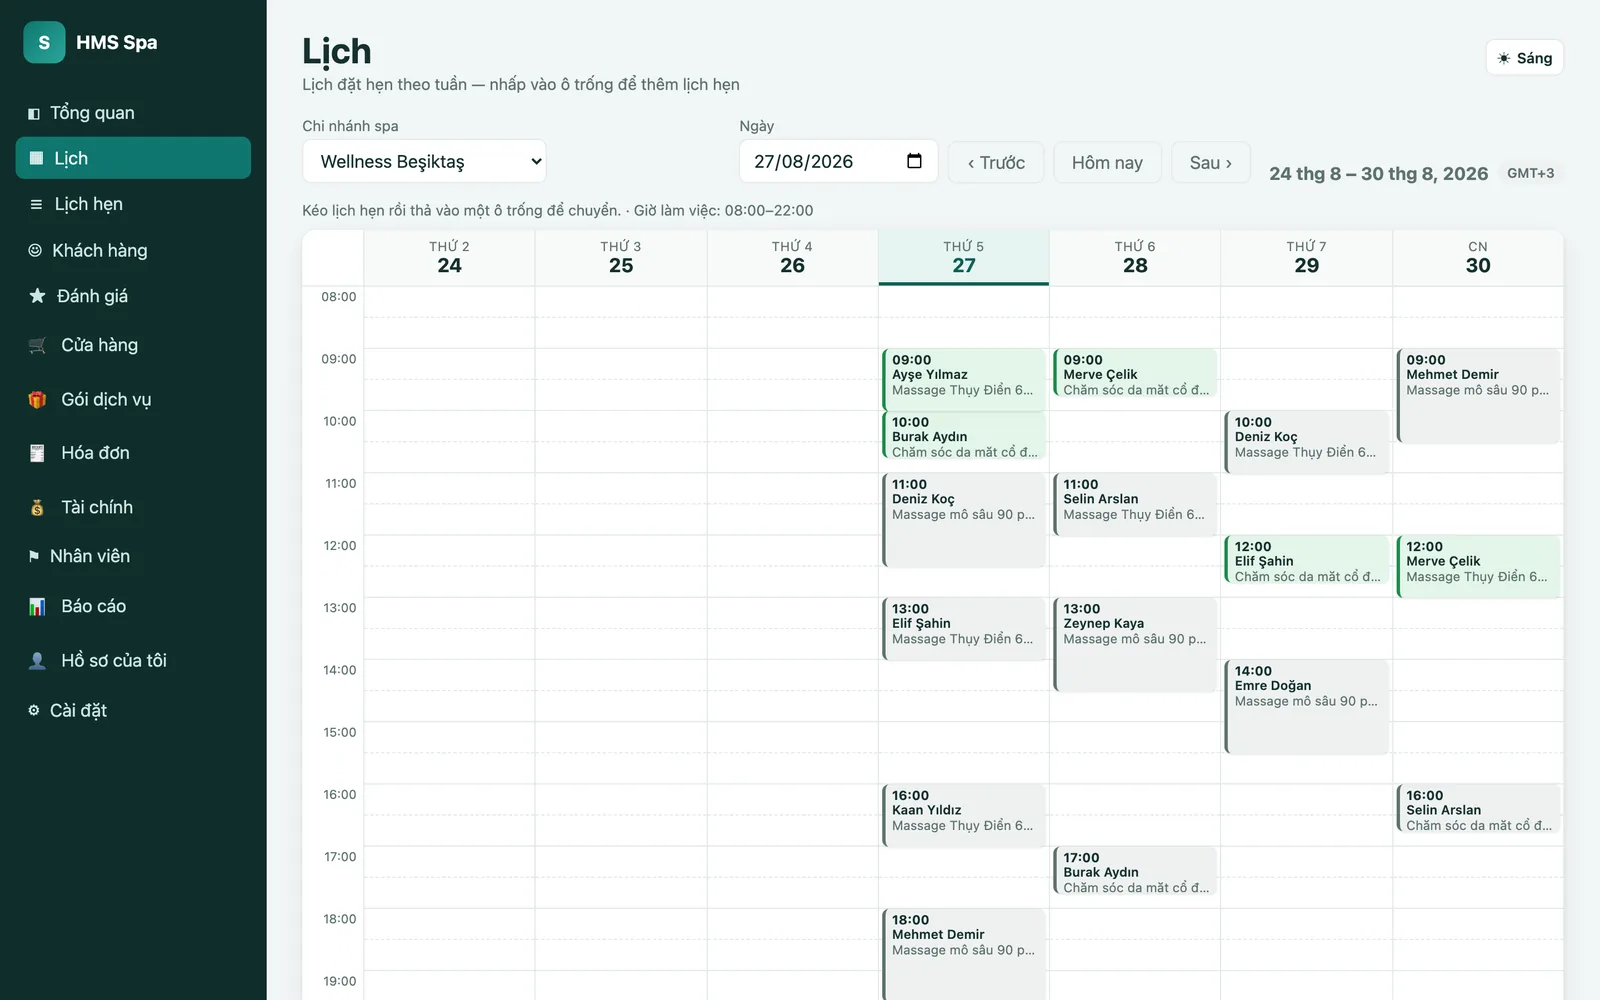Click the Hôm nay button
The height and width of the screenshot is (1000, 1600).
[1107, 162]
